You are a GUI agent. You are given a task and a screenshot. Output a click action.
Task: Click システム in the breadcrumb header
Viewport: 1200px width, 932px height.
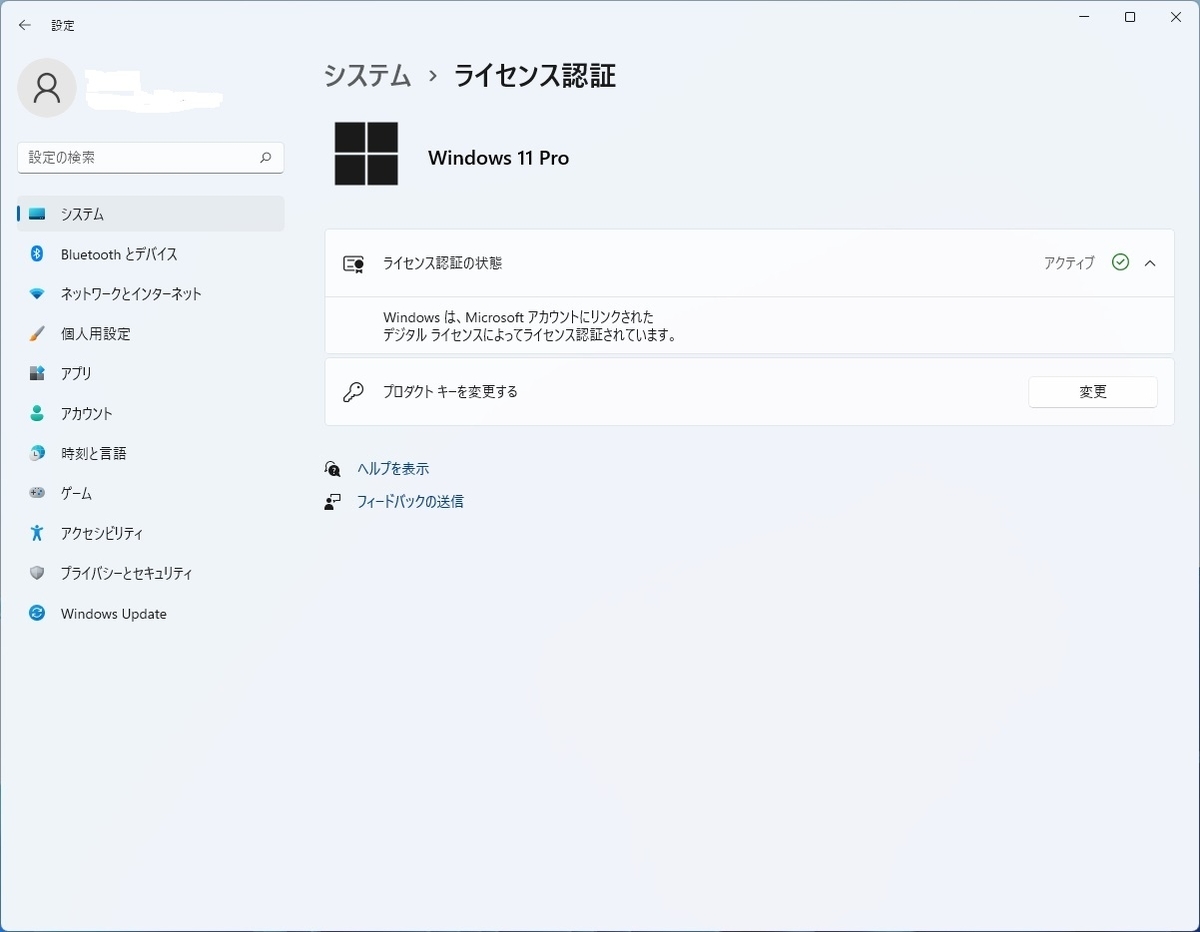[367, 75]
